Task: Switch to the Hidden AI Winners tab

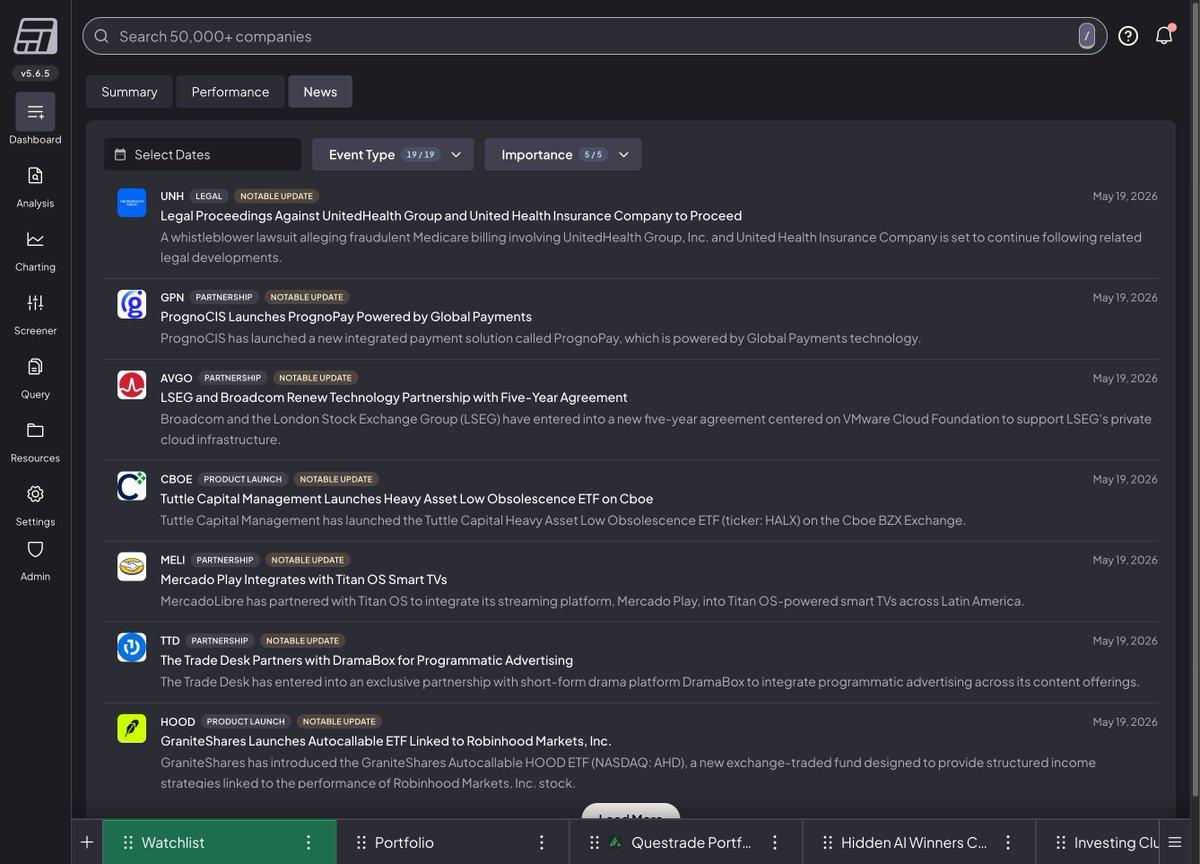Action: [919, 842]
